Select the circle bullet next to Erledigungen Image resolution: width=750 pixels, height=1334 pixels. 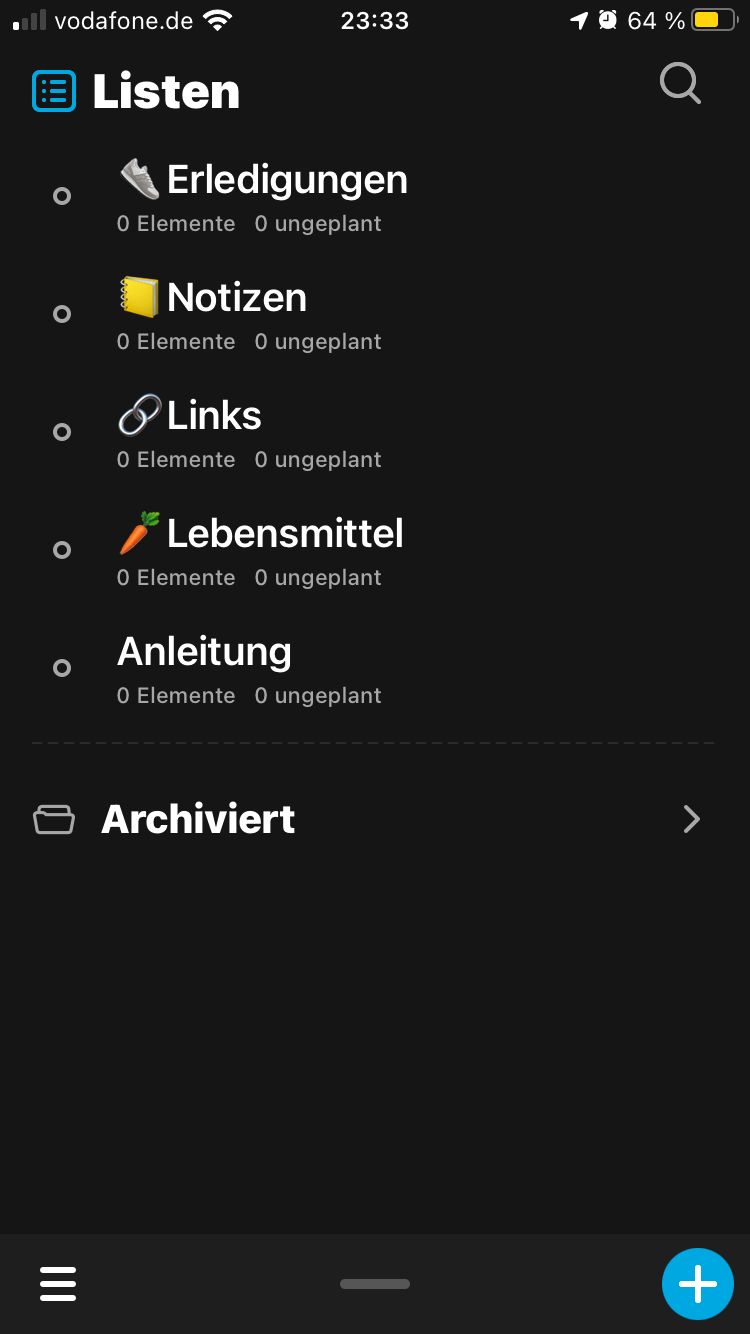(62, 196)
